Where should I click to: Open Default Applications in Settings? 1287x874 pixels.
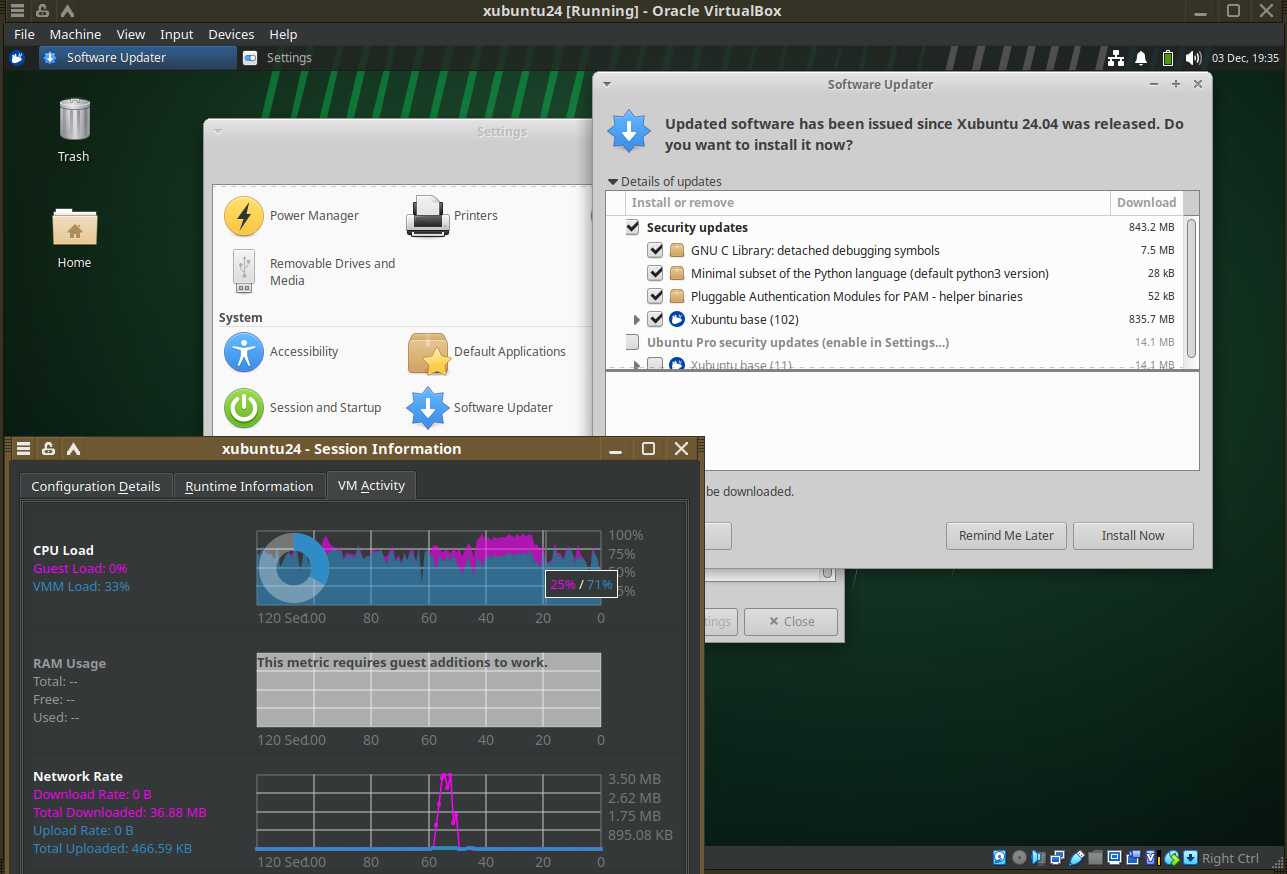tap(487, 352)
